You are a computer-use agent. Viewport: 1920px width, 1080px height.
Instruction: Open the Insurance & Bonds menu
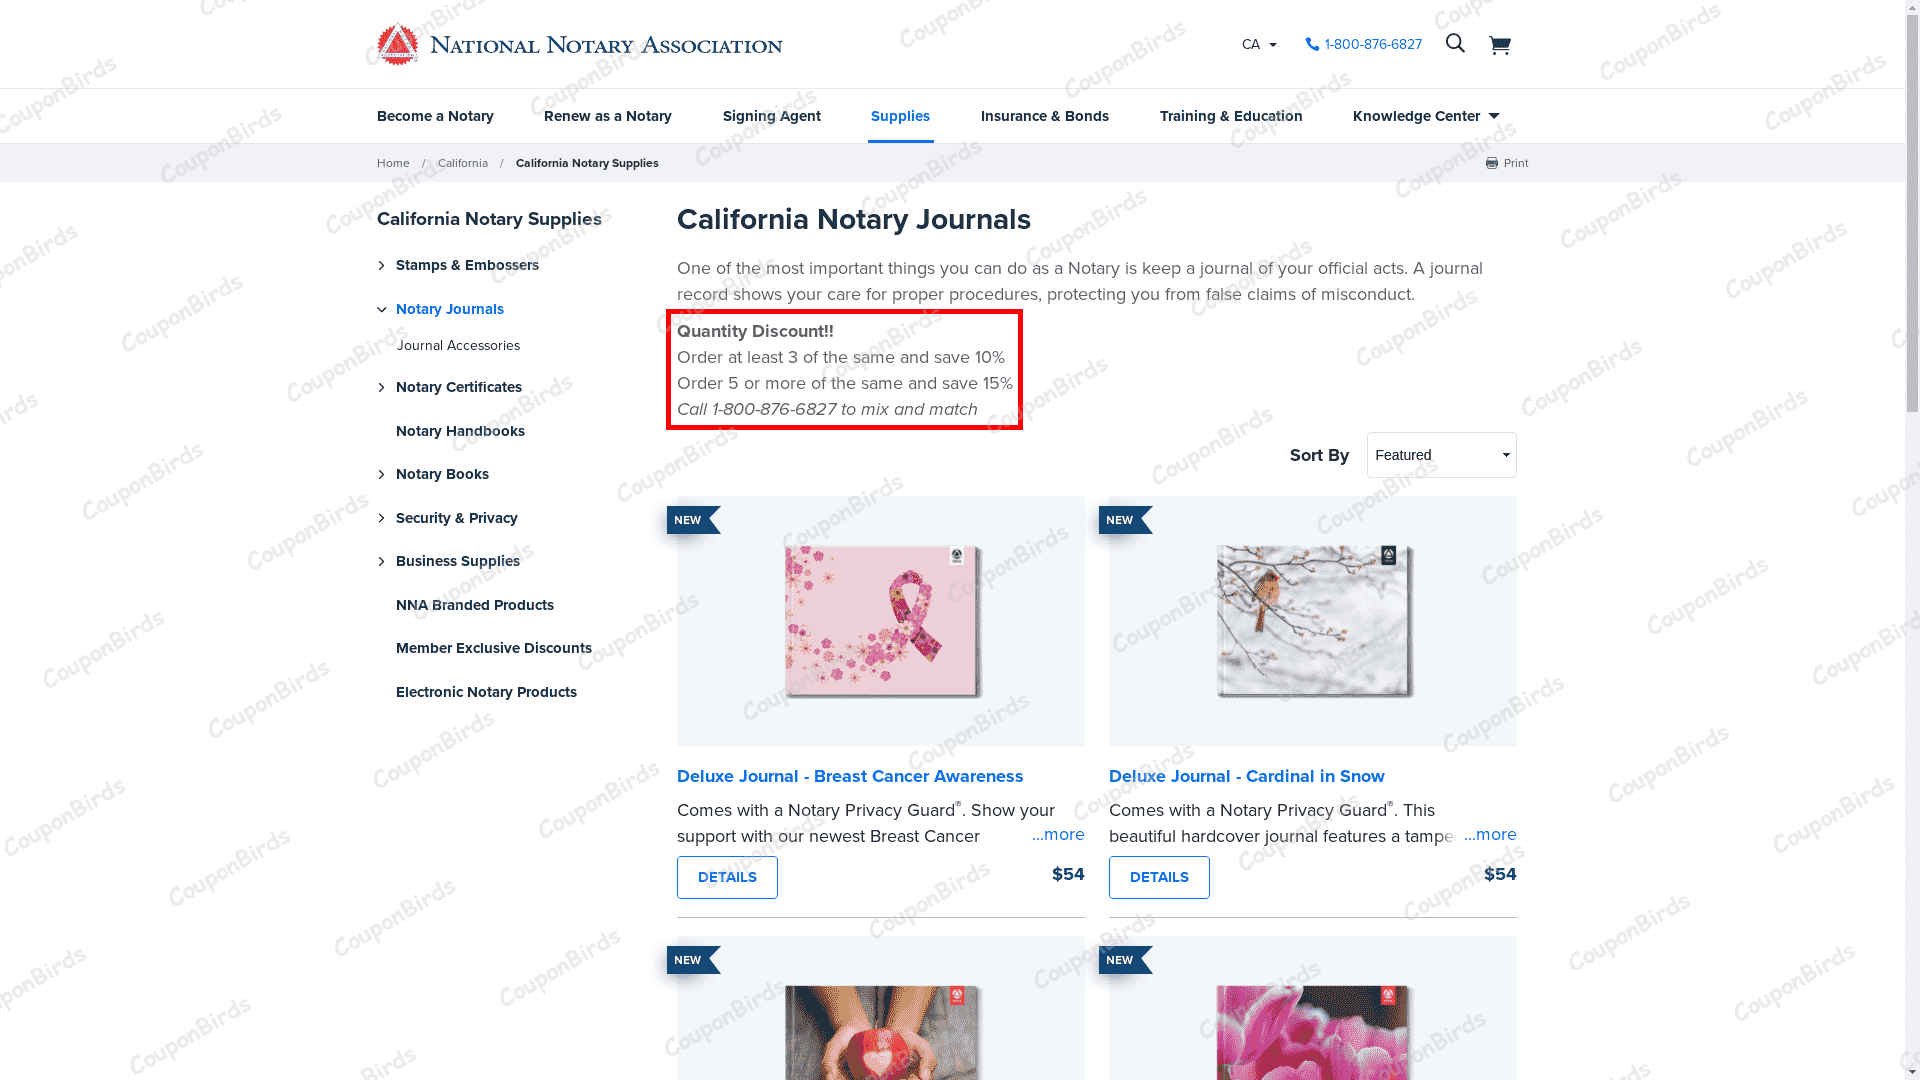pyautogui.click(x=1044, y=116)
